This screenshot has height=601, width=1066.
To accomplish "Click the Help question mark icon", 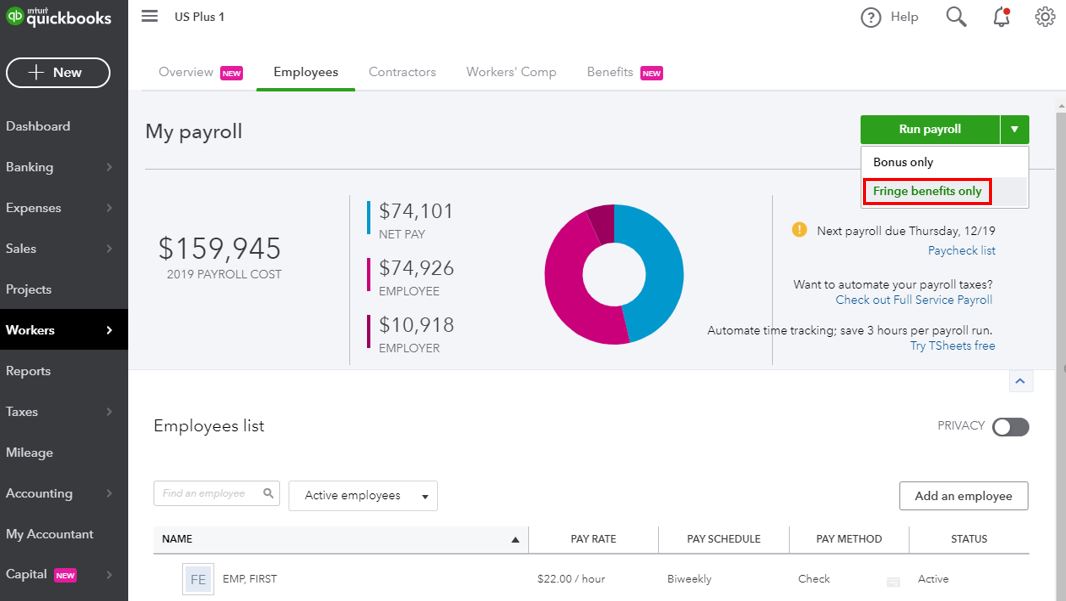I will (871, 17).
